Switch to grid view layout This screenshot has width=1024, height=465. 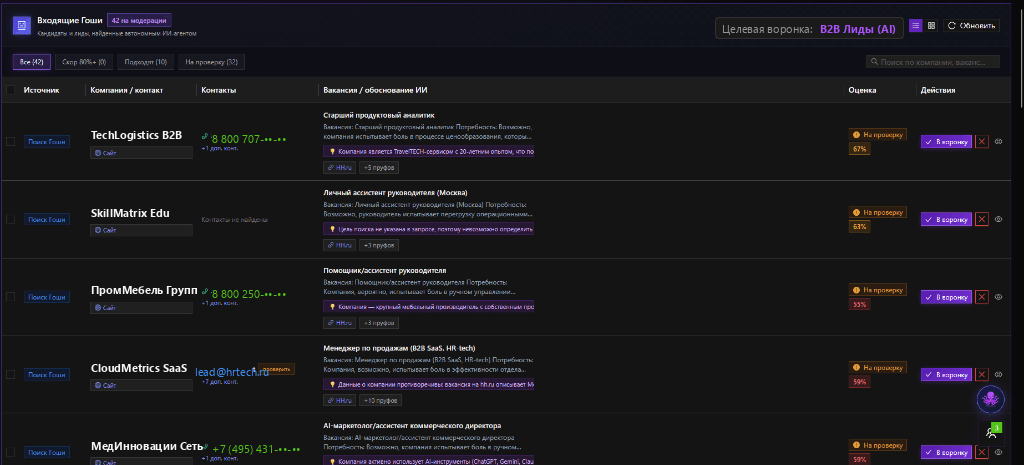pos(931,25)
